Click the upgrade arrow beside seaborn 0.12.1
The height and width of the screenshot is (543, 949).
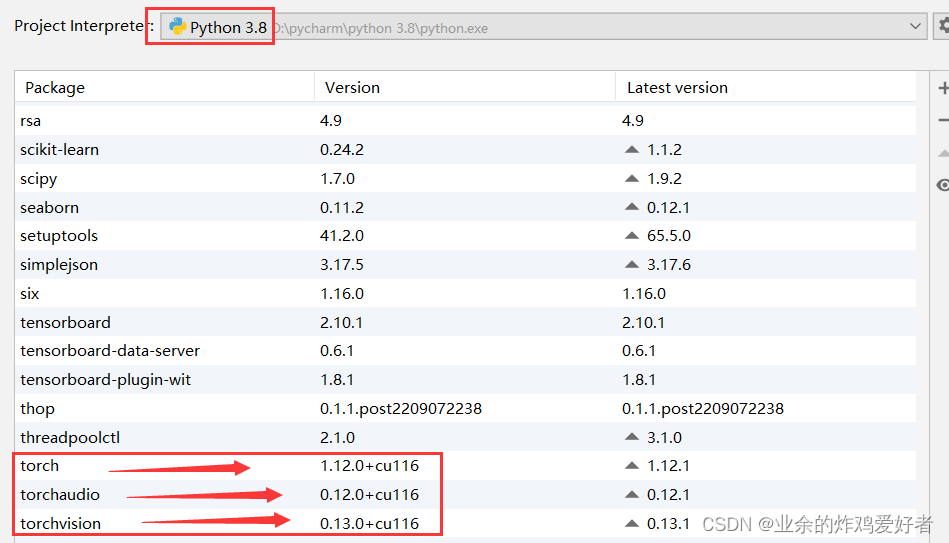[632, 207]
